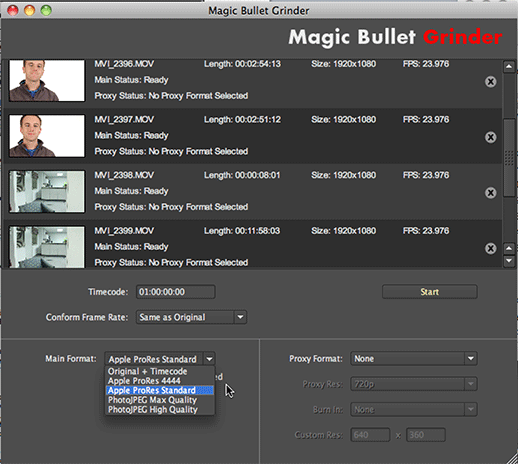This screenshot has height=464, width=518.
Task: Remove MVI_2397.MOV with its X icon
Action: click(490, 137)
